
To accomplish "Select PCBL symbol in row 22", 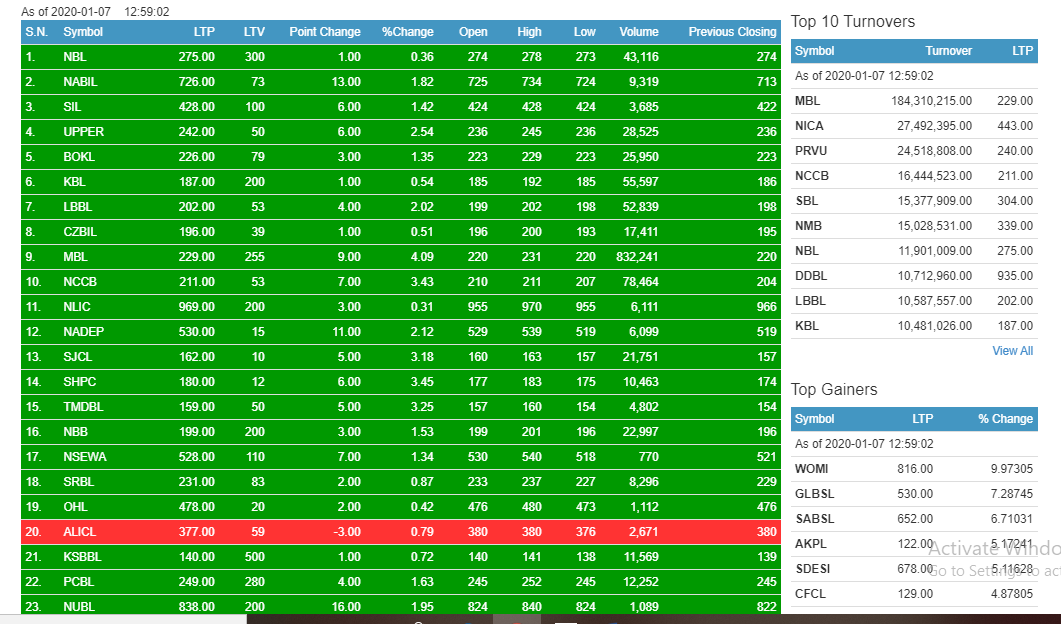I will click(78, 583).
